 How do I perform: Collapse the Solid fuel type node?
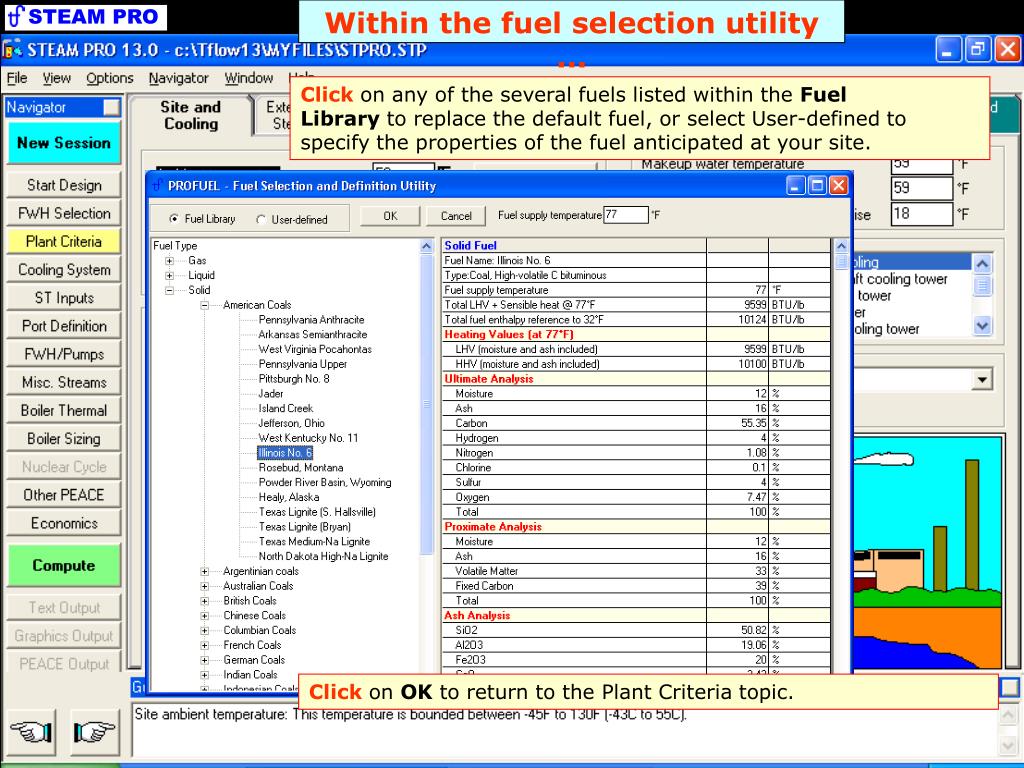coord(170,291)
